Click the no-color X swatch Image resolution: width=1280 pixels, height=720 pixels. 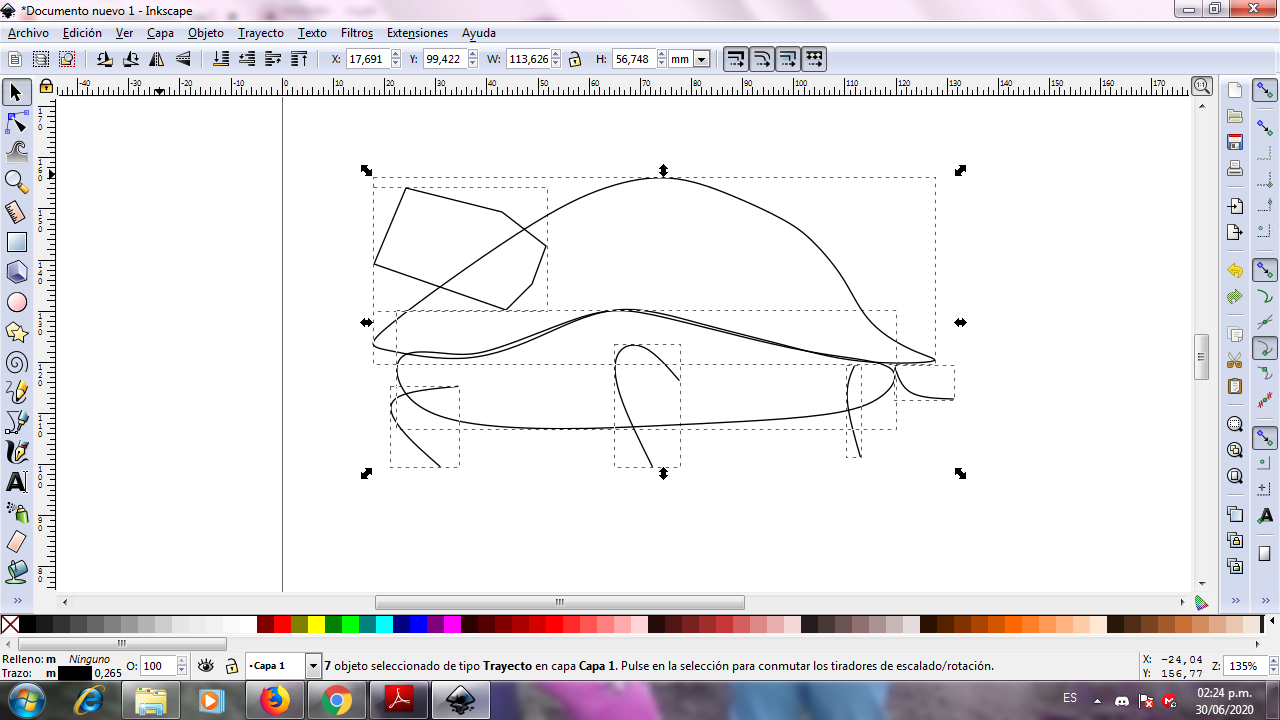tap(10, 625)
